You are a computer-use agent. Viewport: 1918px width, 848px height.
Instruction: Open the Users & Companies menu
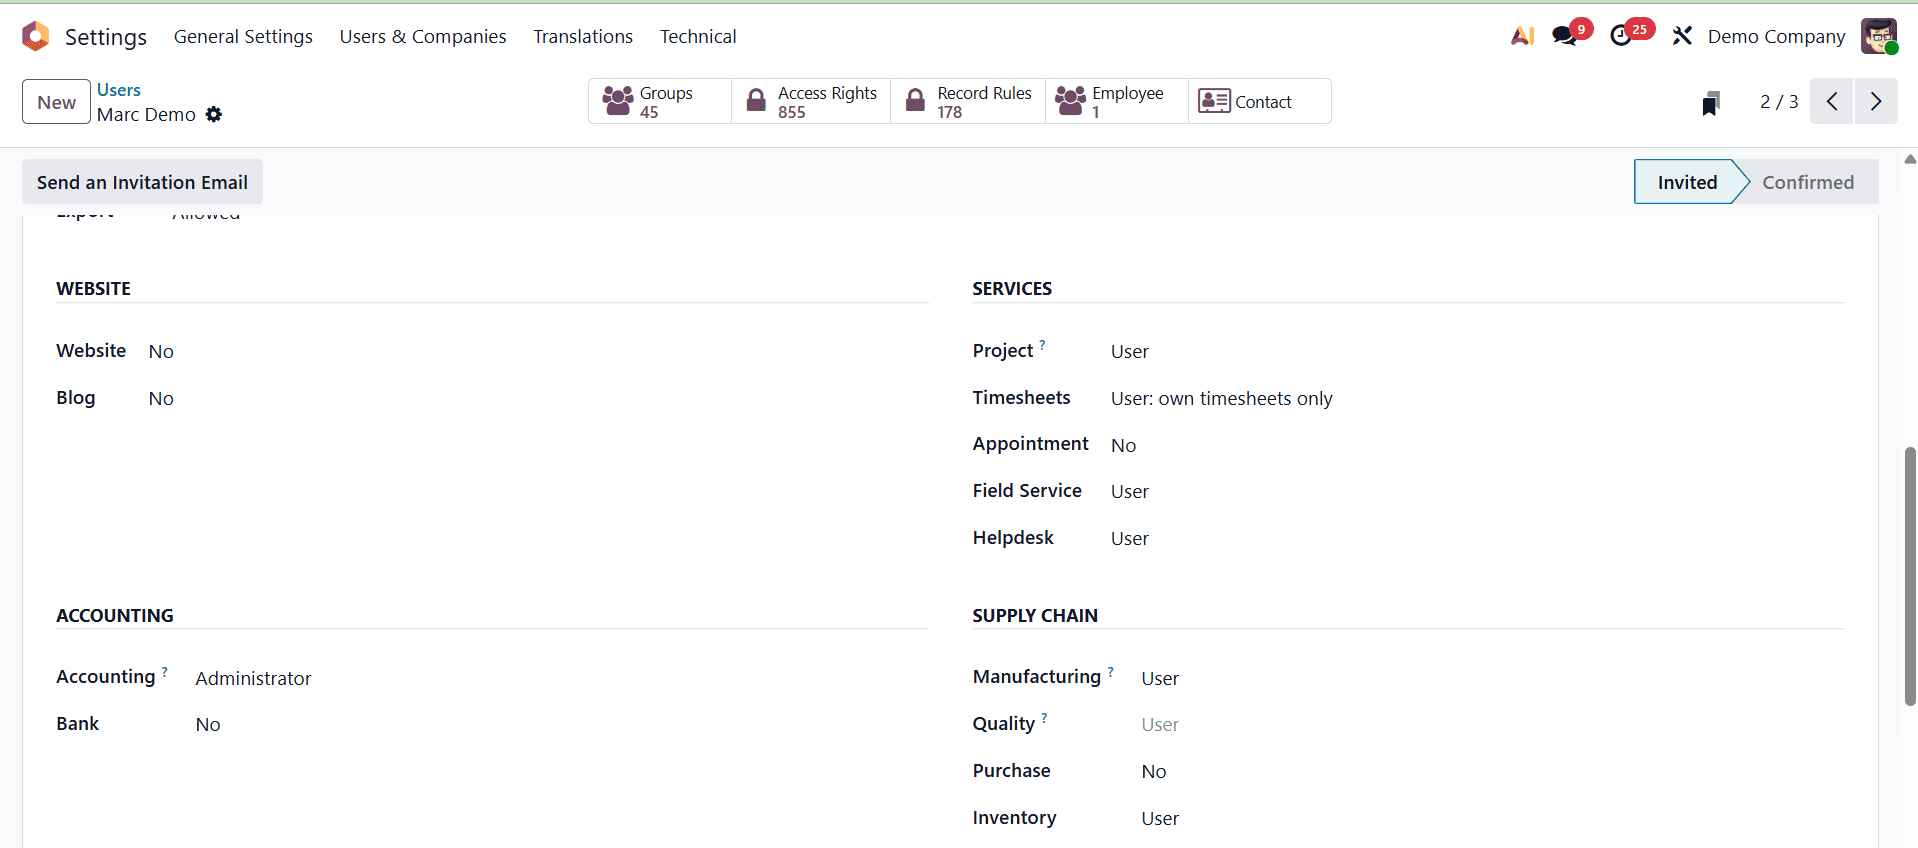coord(422,36)
